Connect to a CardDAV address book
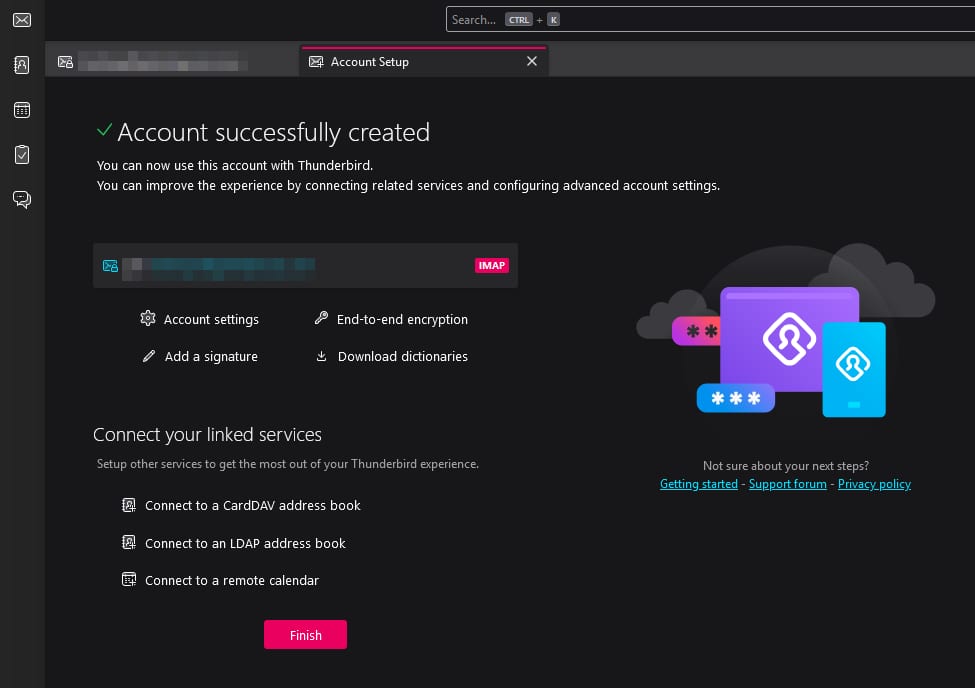This screenshot has width=975, height=688. pyautogui.click(x=252, y=506)
